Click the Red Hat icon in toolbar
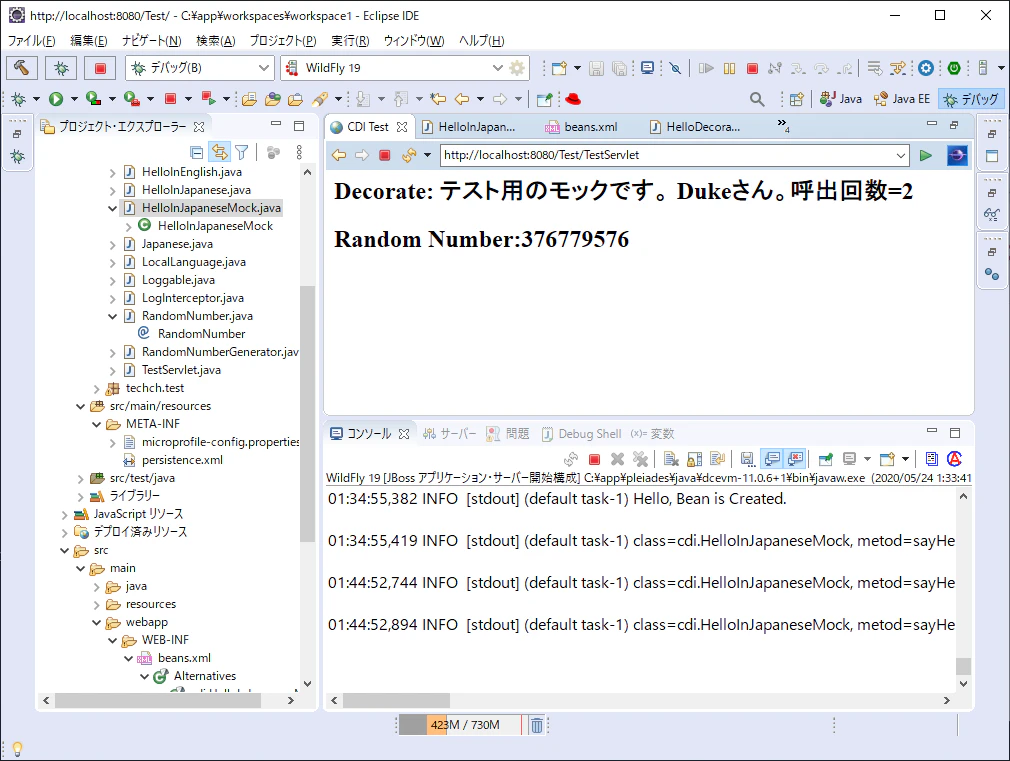Viewport: 1010px width, 761px height. (573, 99)
